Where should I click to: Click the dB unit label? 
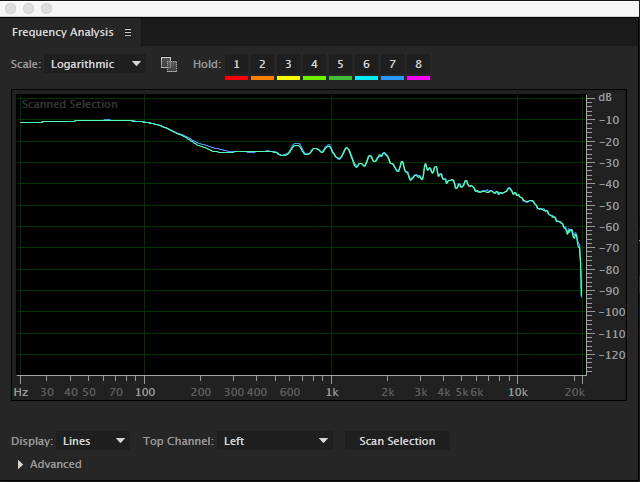[x=605, y=98]
